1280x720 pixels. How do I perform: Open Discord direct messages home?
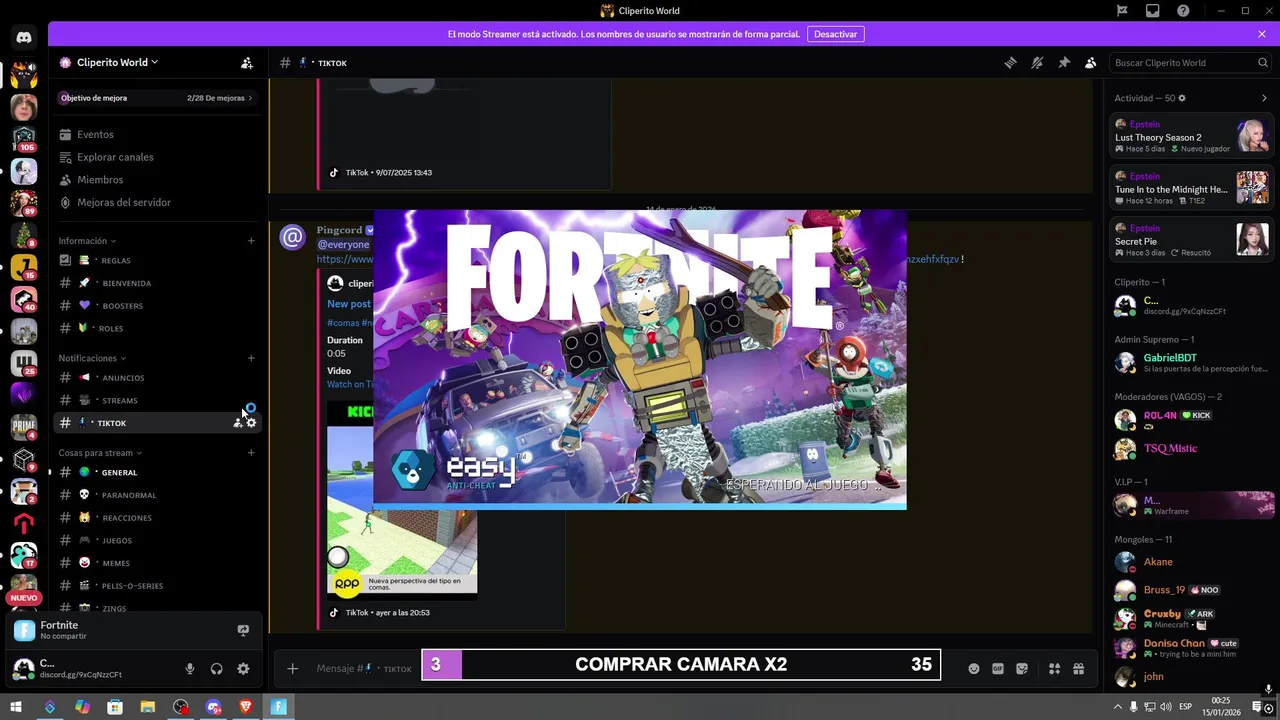pyautogui.click(x=24, y=38)
